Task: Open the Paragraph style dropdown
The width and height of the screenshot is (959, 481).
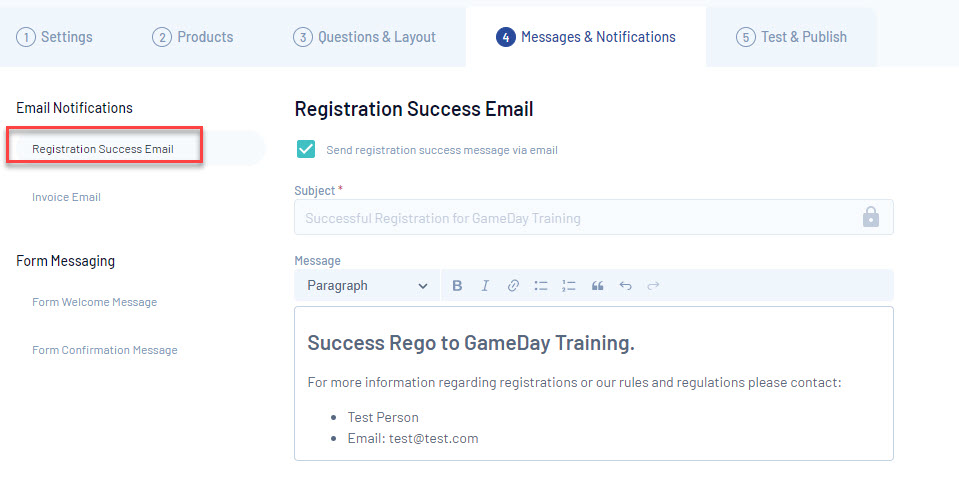Action: click(x=366, y=286)
